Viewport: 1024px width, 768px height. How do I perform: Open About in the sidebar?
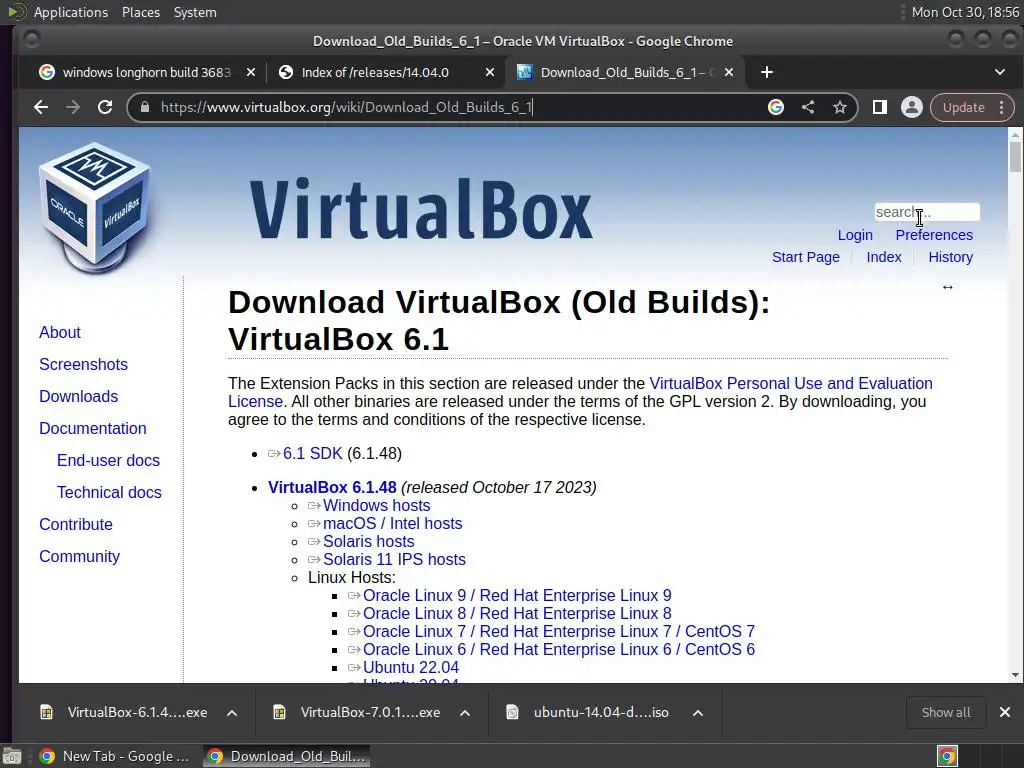point(59,332)
